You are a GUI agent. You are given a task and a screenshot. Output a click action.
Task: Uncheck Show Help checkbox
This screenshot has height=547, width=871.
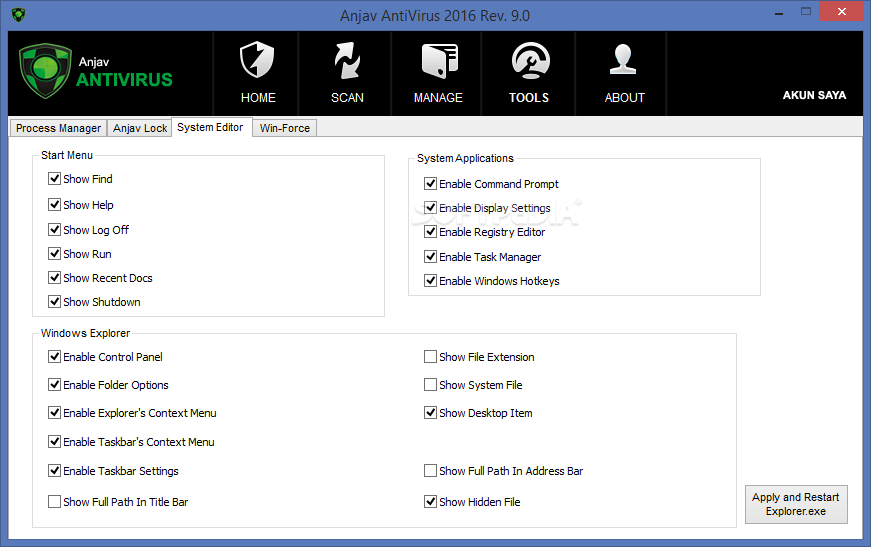tap(54, 205)
